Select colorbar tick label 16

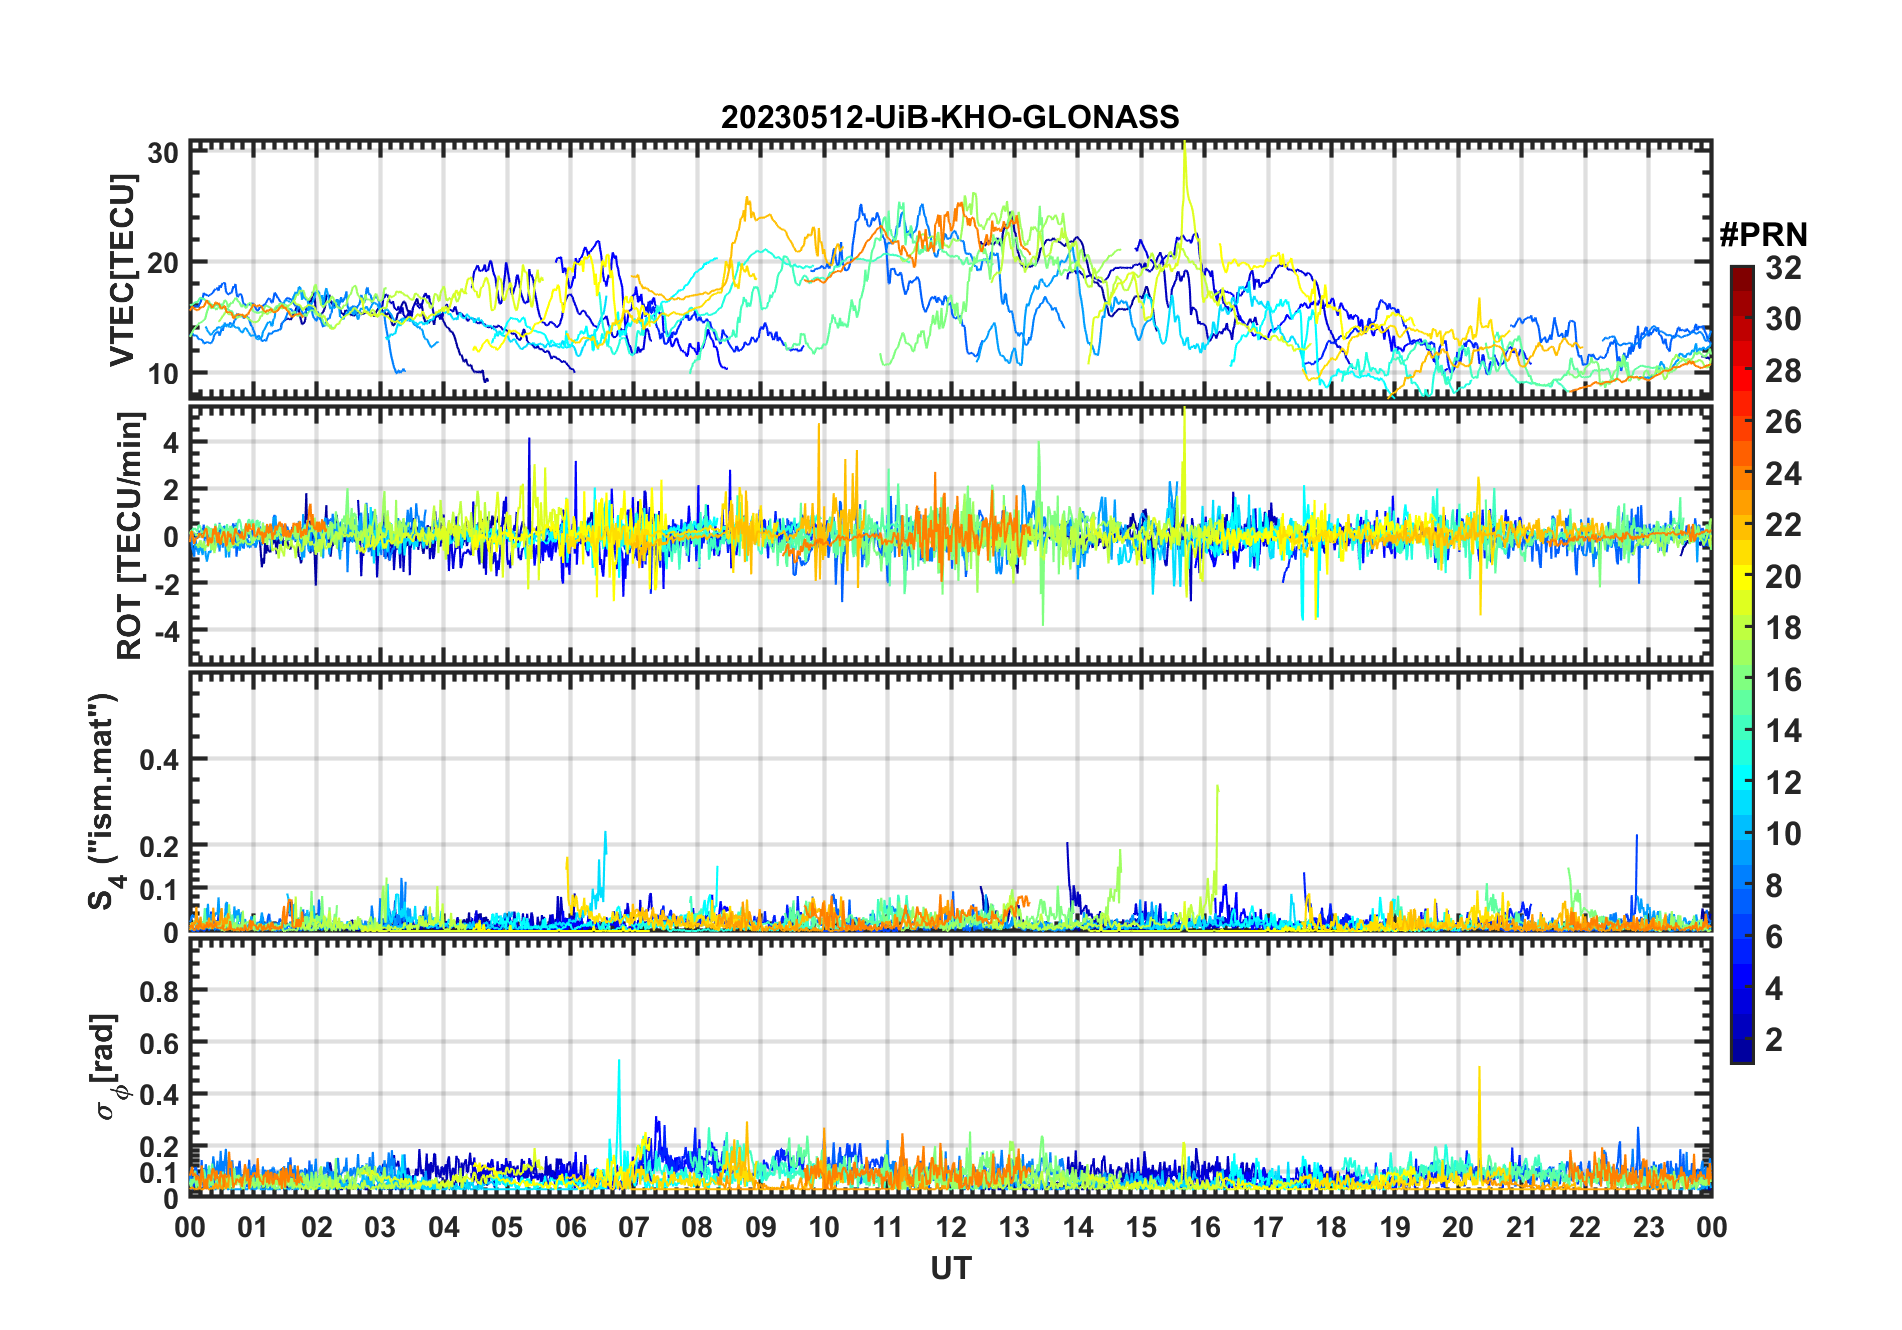coord(1783,680)
